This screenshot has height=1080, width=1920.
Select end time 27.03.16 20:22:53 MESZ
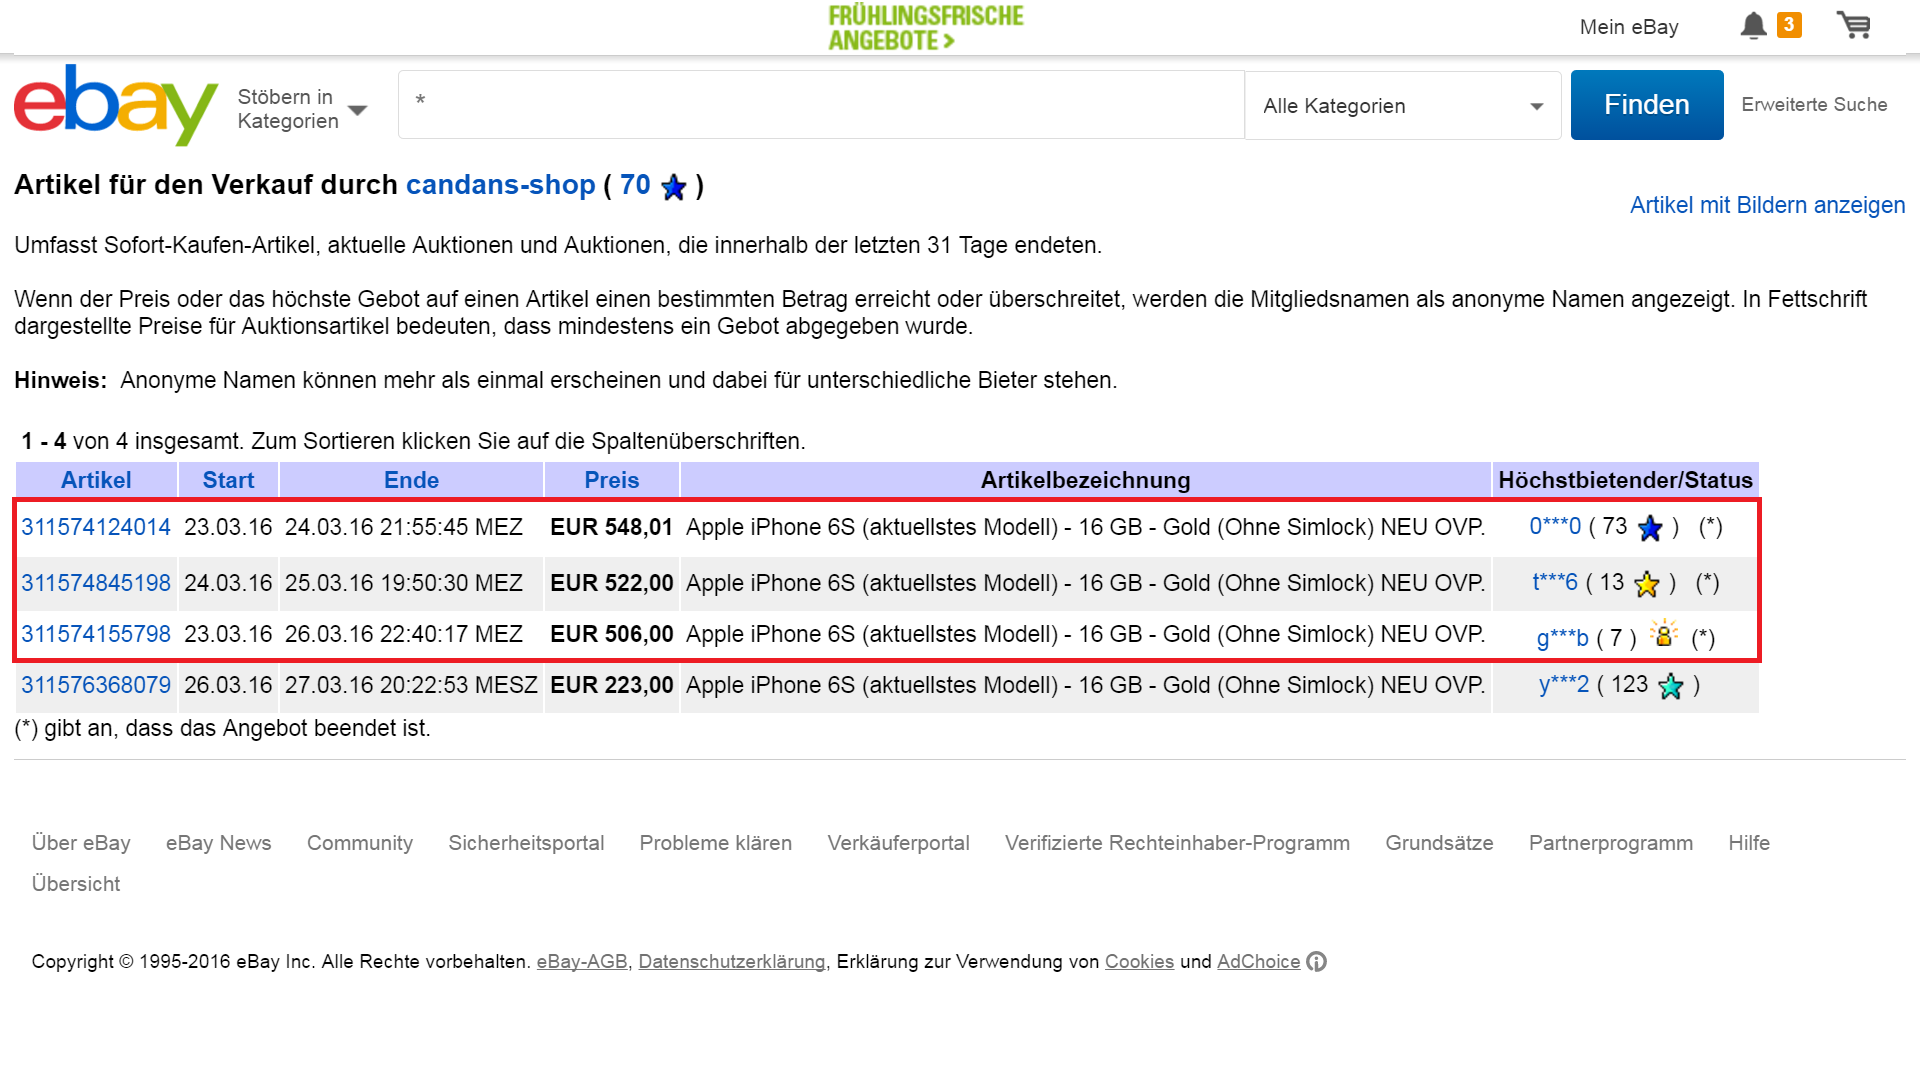[x=411, y=685]
